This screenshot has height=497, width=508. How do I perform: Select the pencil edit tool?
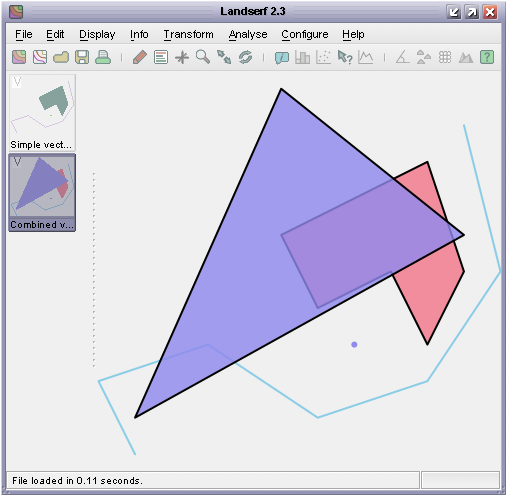(x=140, y=57)
